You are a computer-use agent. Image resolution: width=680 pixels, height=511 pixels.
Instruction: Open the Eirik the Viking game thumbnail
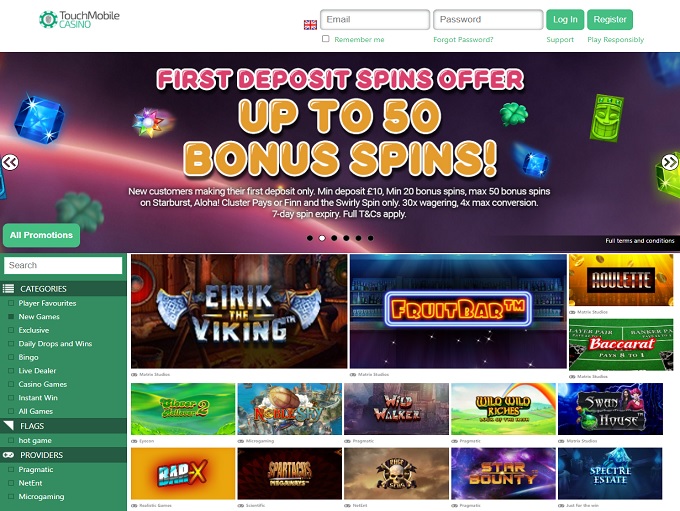click(x=239, y=311)
